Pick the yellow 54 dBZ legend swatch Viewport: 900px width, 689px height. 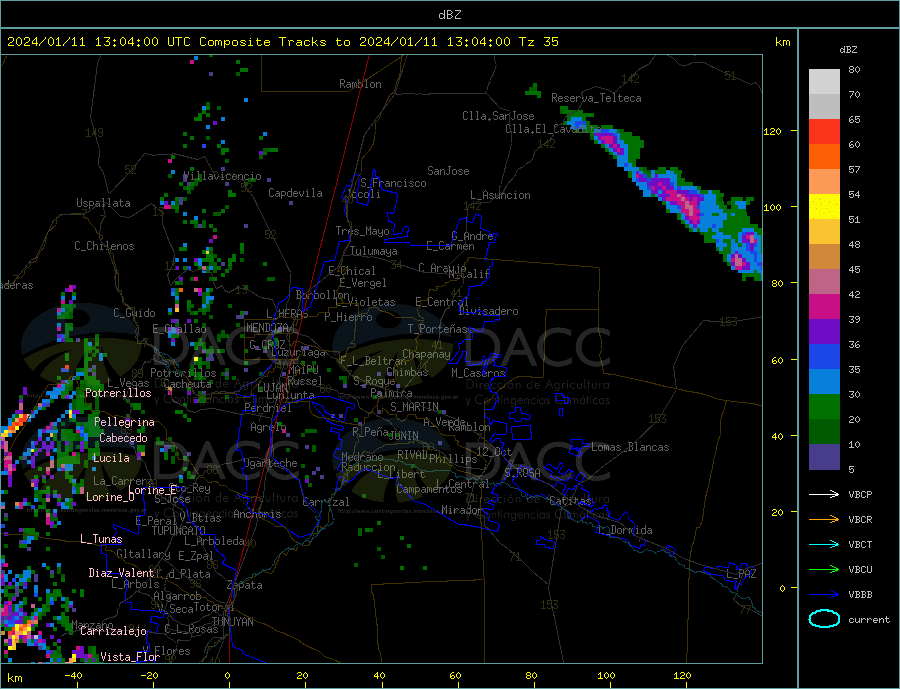tap(824, 207)
